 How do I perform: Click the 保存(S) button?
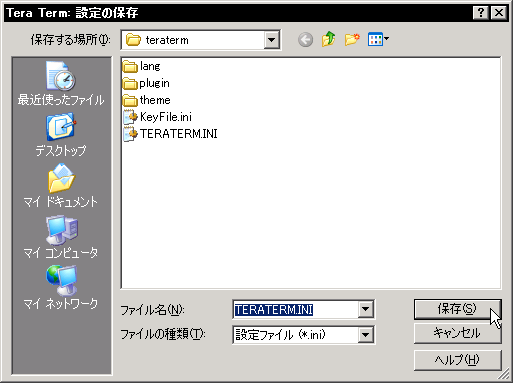457,309
